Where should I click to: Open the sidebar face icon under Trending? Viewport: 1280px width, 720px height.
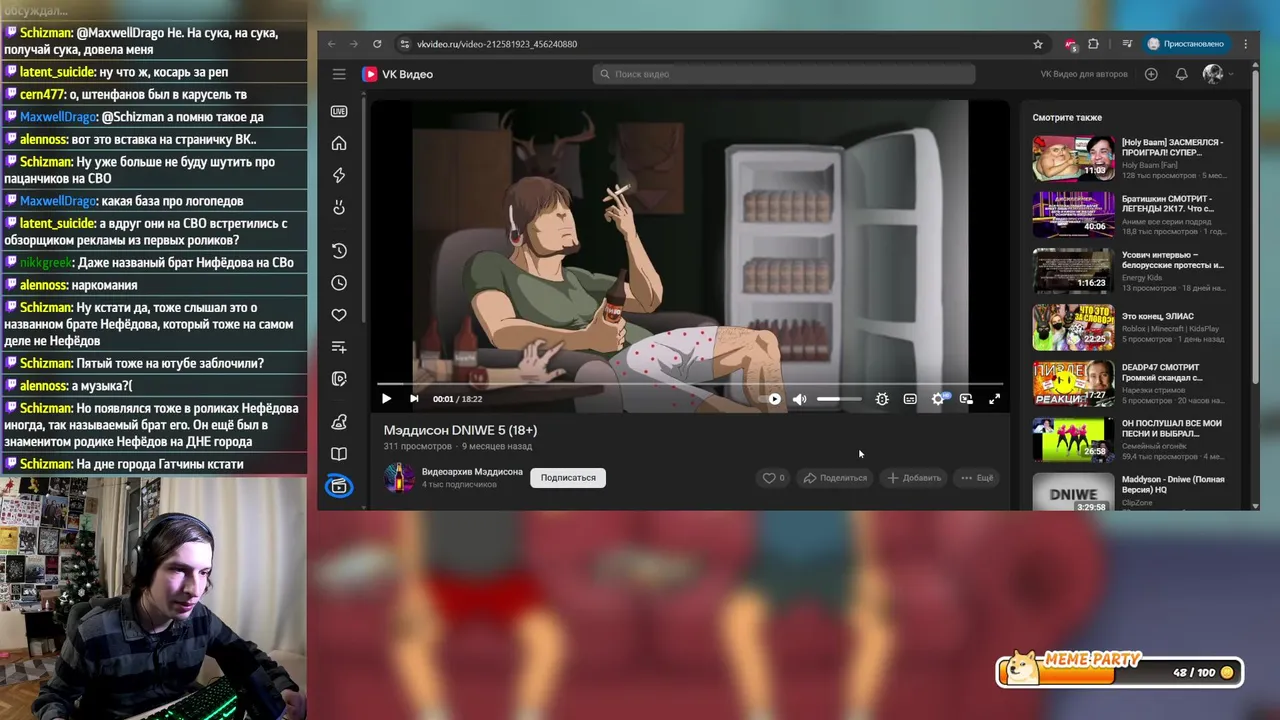tap(339, 207)
